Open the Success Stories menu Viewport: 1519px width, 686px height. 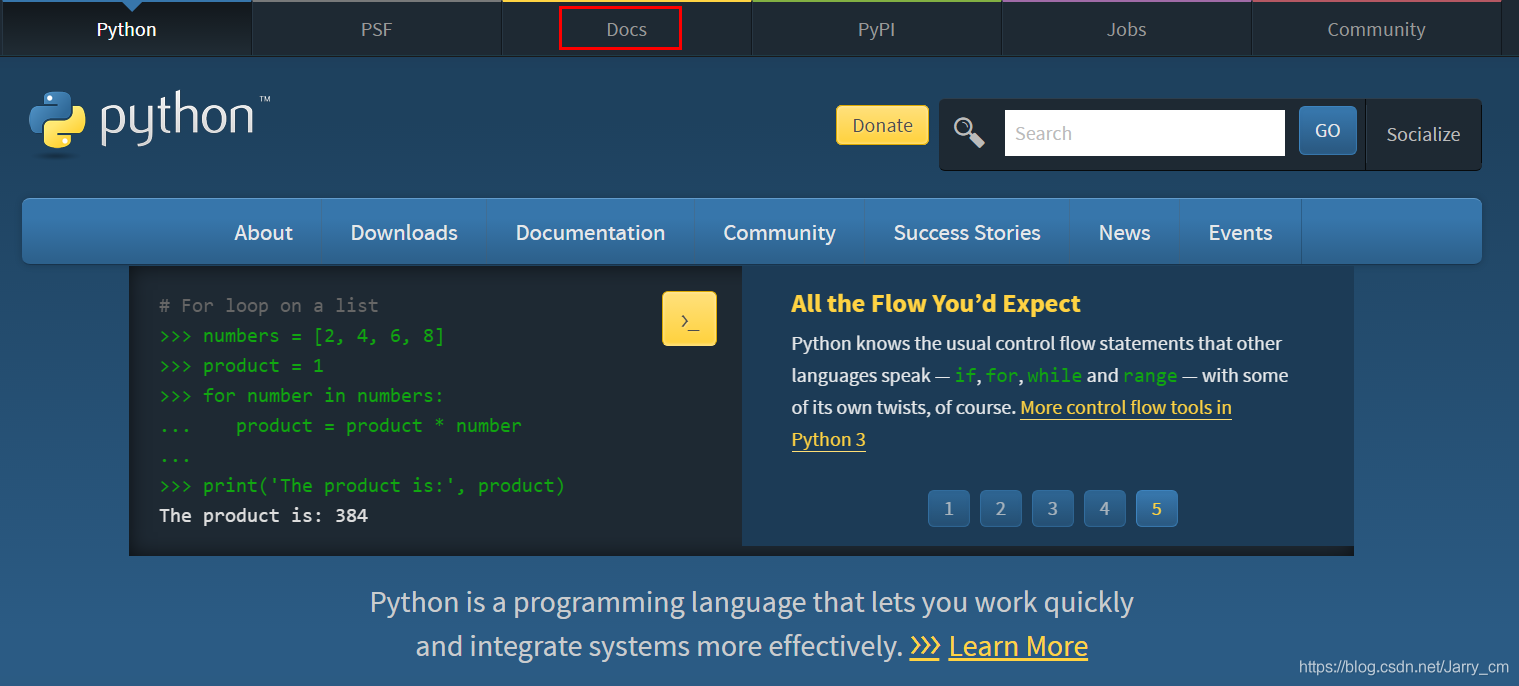(x=967, y=232)
